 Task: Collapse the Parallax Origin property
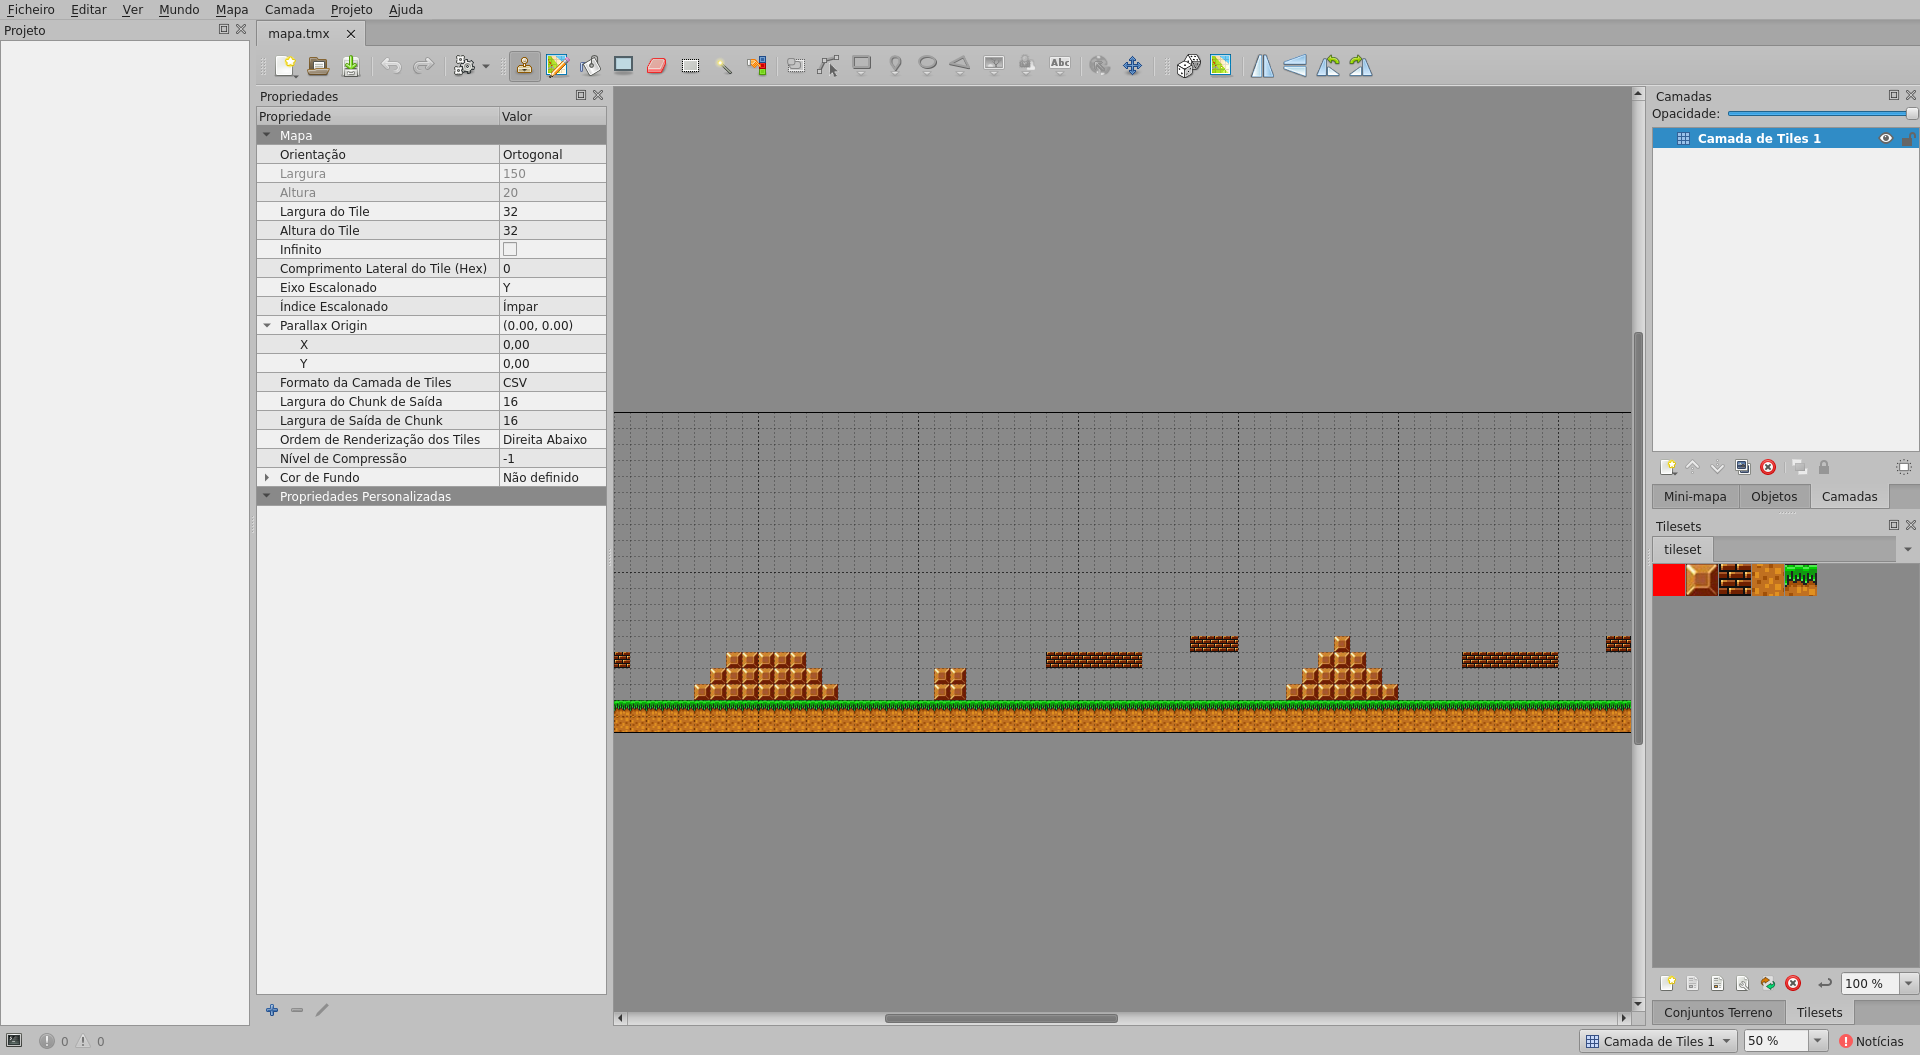click(267, 325)
